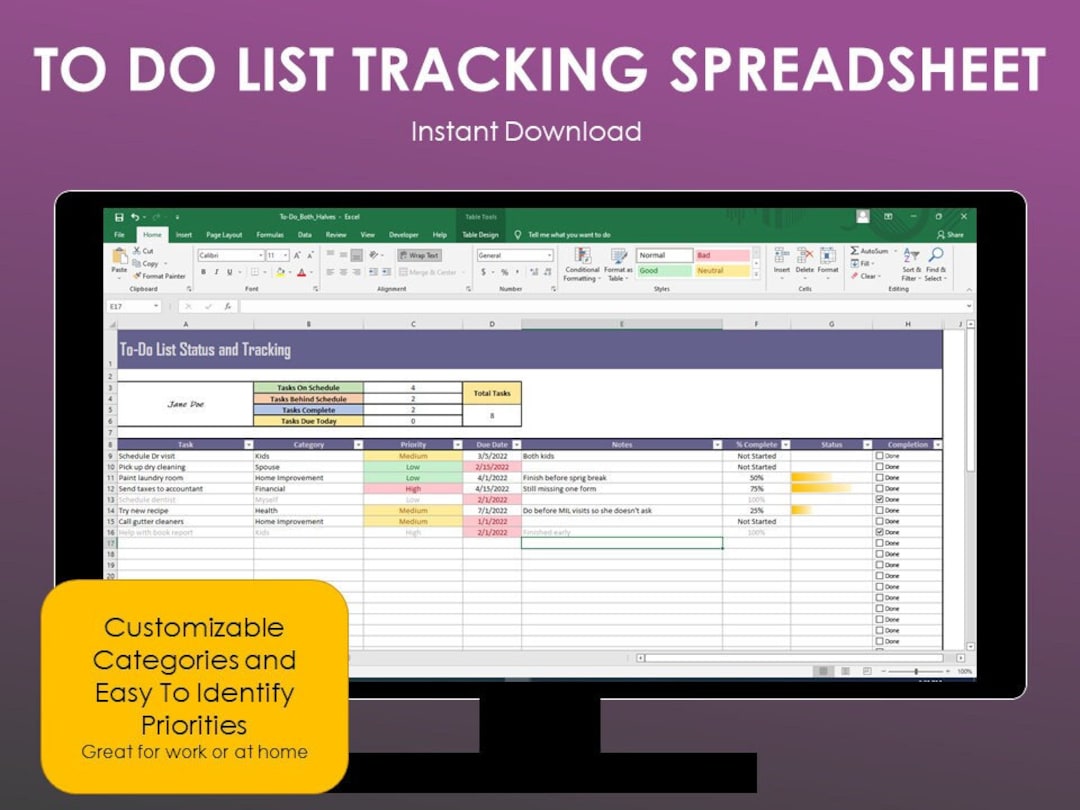Enable Wrap Text for the selection
Image resolution: width=1080 pixels, height=810 pixels.
[419, 254]
